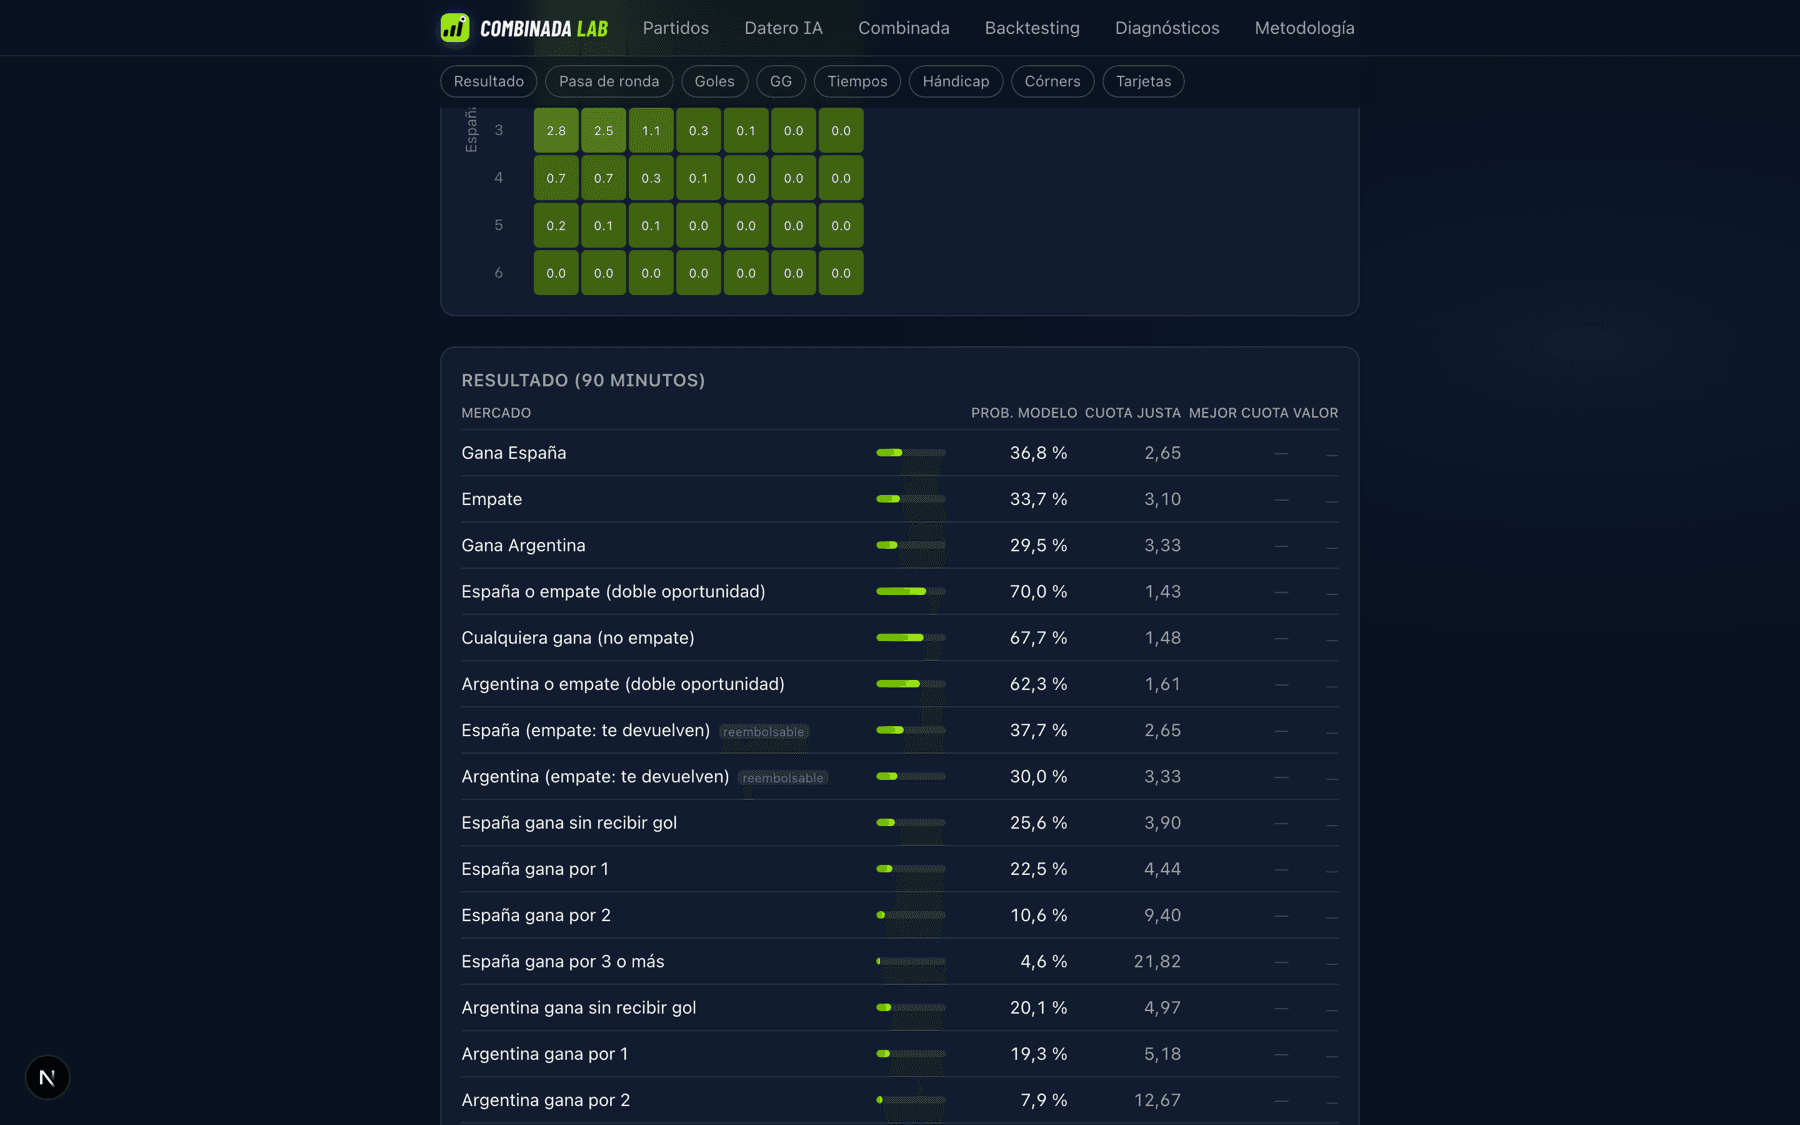Image resolution: width=1800 pixels, height=1125 pixels.
Task: Click the fair odds value 21,82
Action: 1158,961
